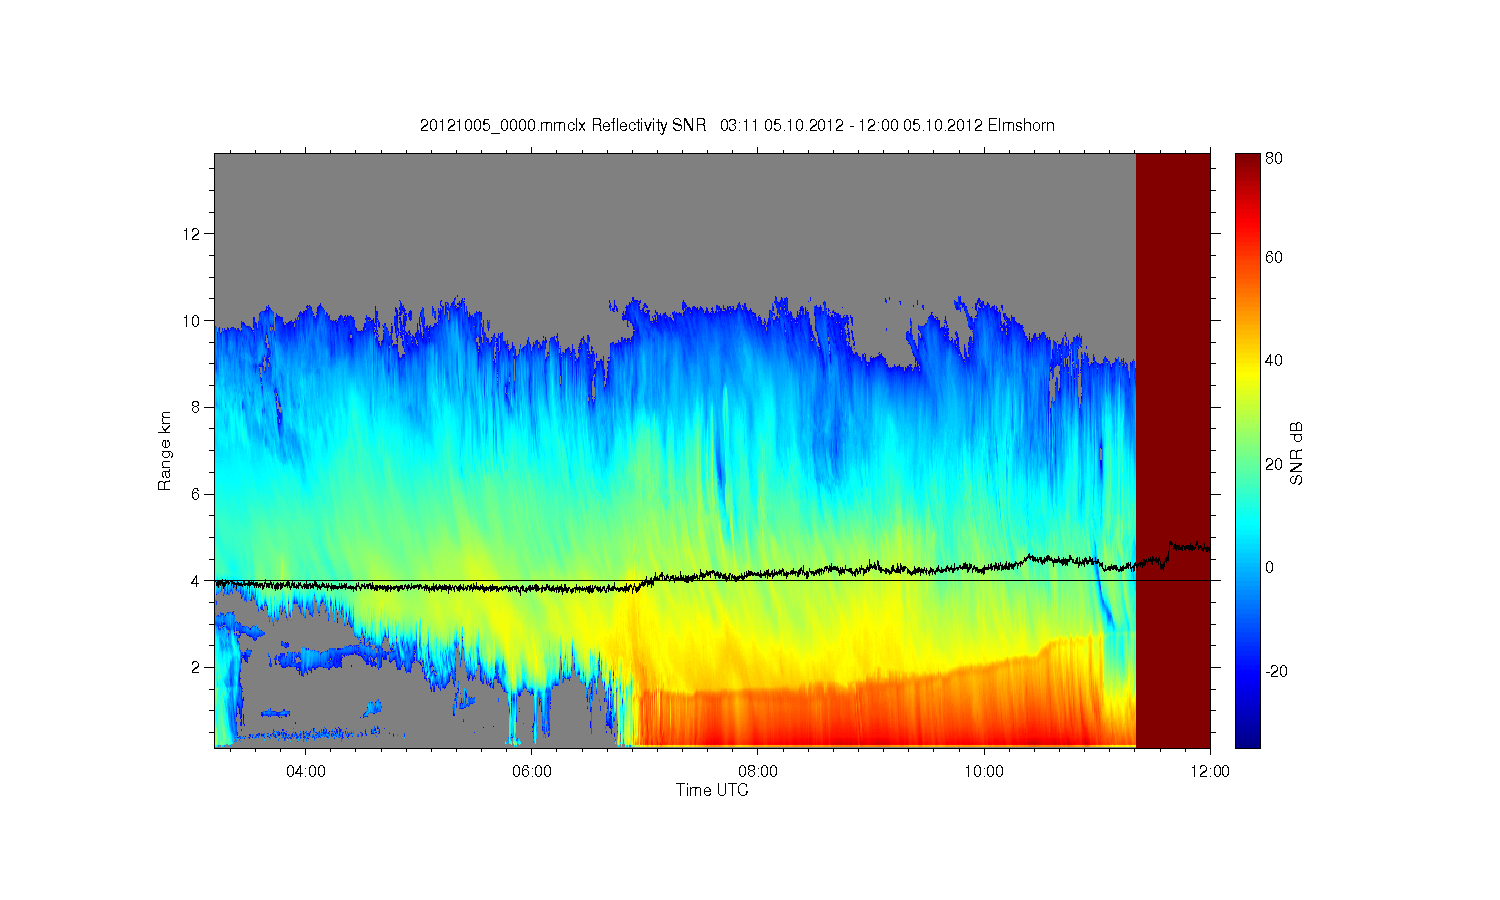The image size is (1500, 900).
Task: Click the colorbar value 20
Action: pyautogui.click(x=1274, y=463)
